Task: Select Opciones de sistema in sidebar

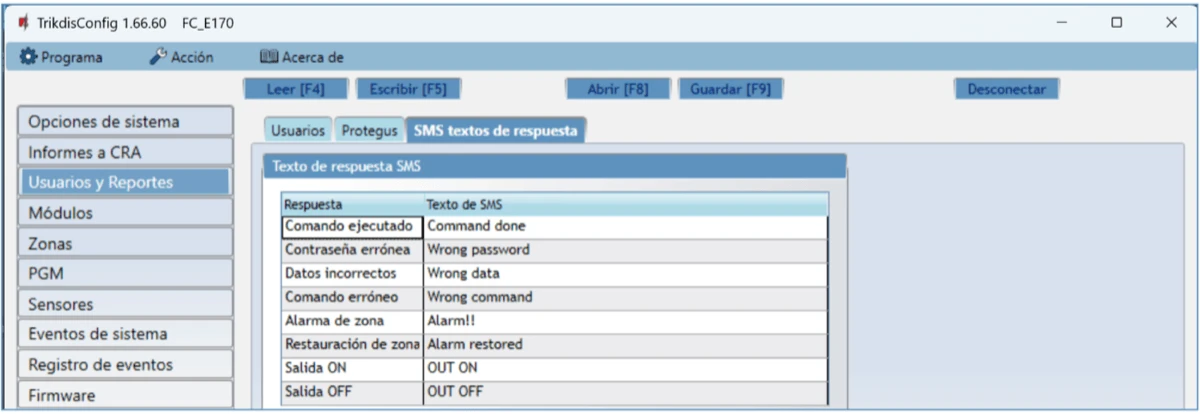Action: pos(124,122)
